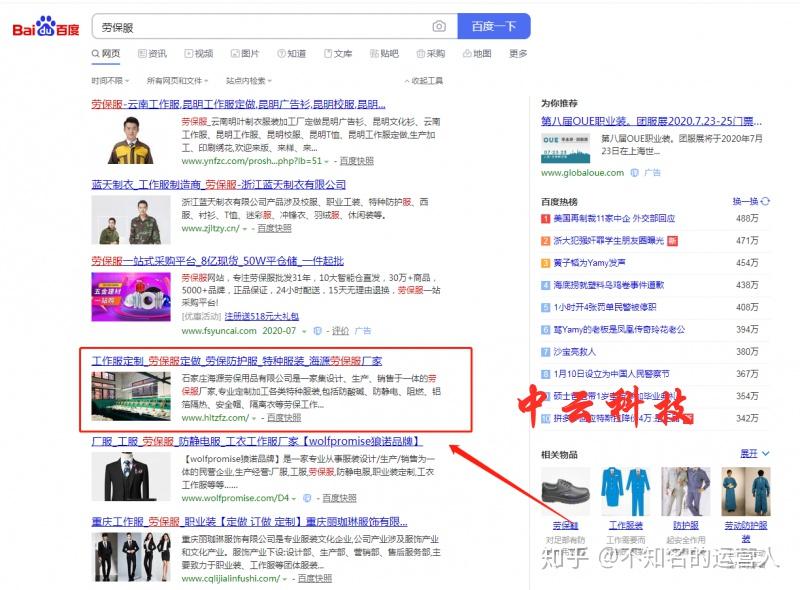This screenshot has height=590, width=800.
Task: Click the 文库 document library icon
Action: [x=328, y=55]
